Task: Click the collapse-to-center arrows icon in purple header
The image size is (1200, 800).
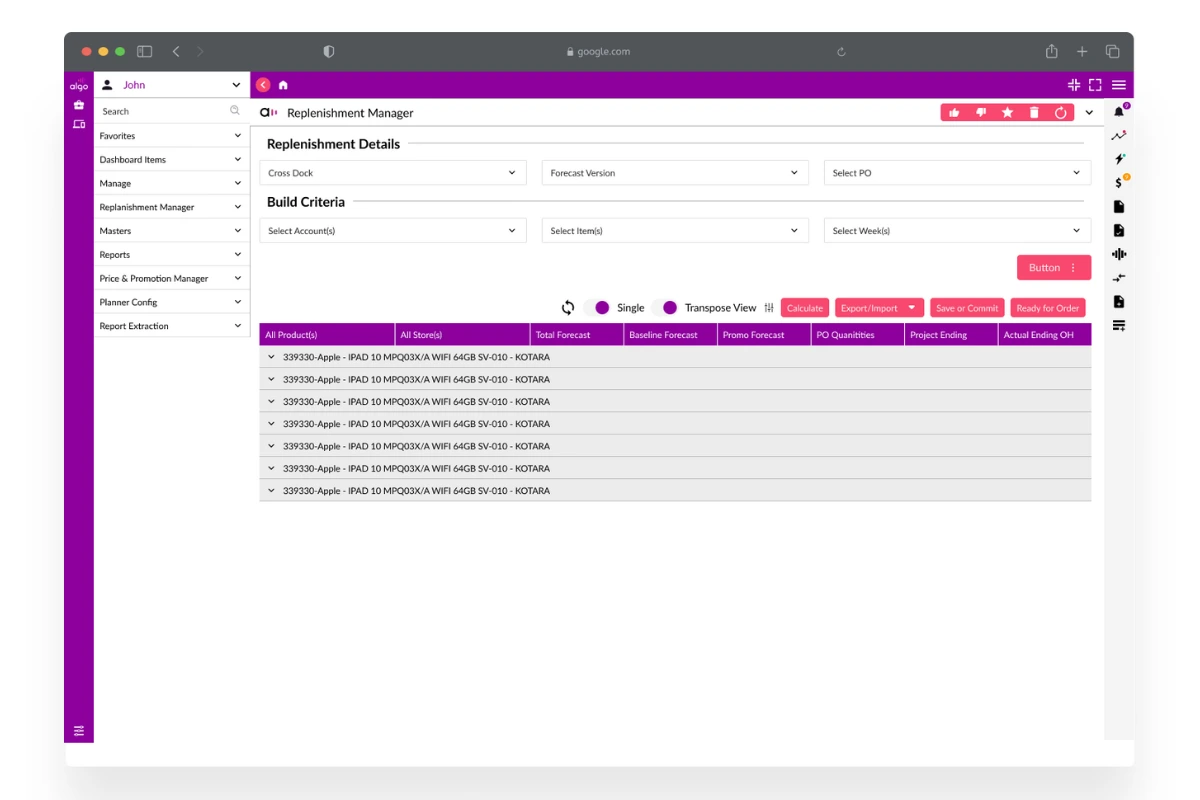Action: pyautogui.click(x=1074, y=85)
